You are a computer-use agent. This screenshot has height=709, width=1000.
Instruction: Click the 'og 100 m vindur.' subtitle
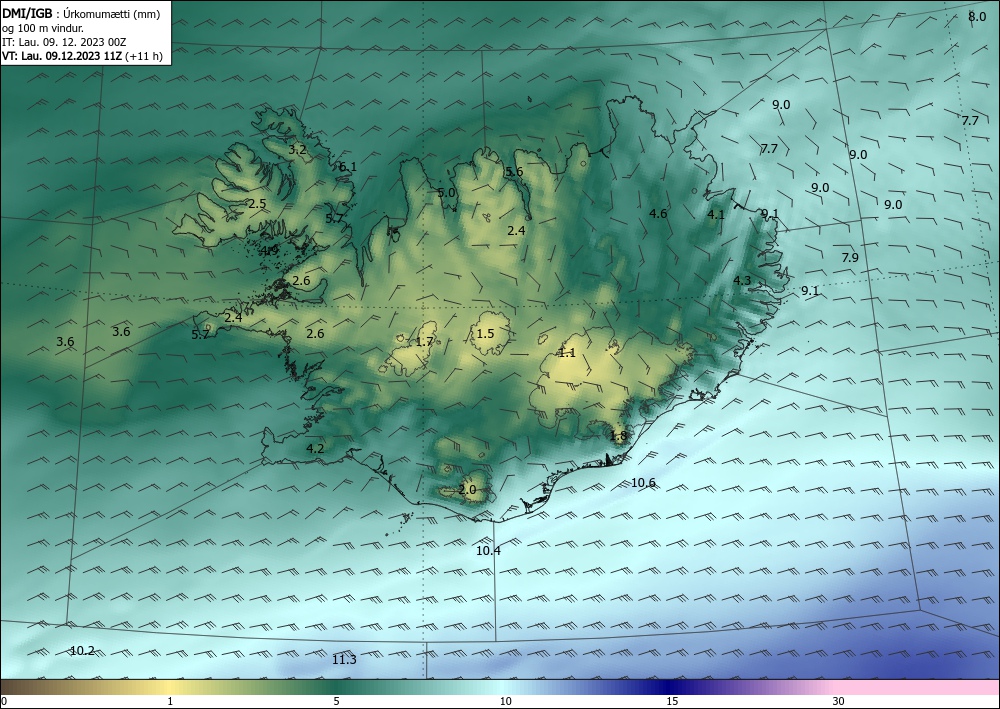(x=43, y=28)
